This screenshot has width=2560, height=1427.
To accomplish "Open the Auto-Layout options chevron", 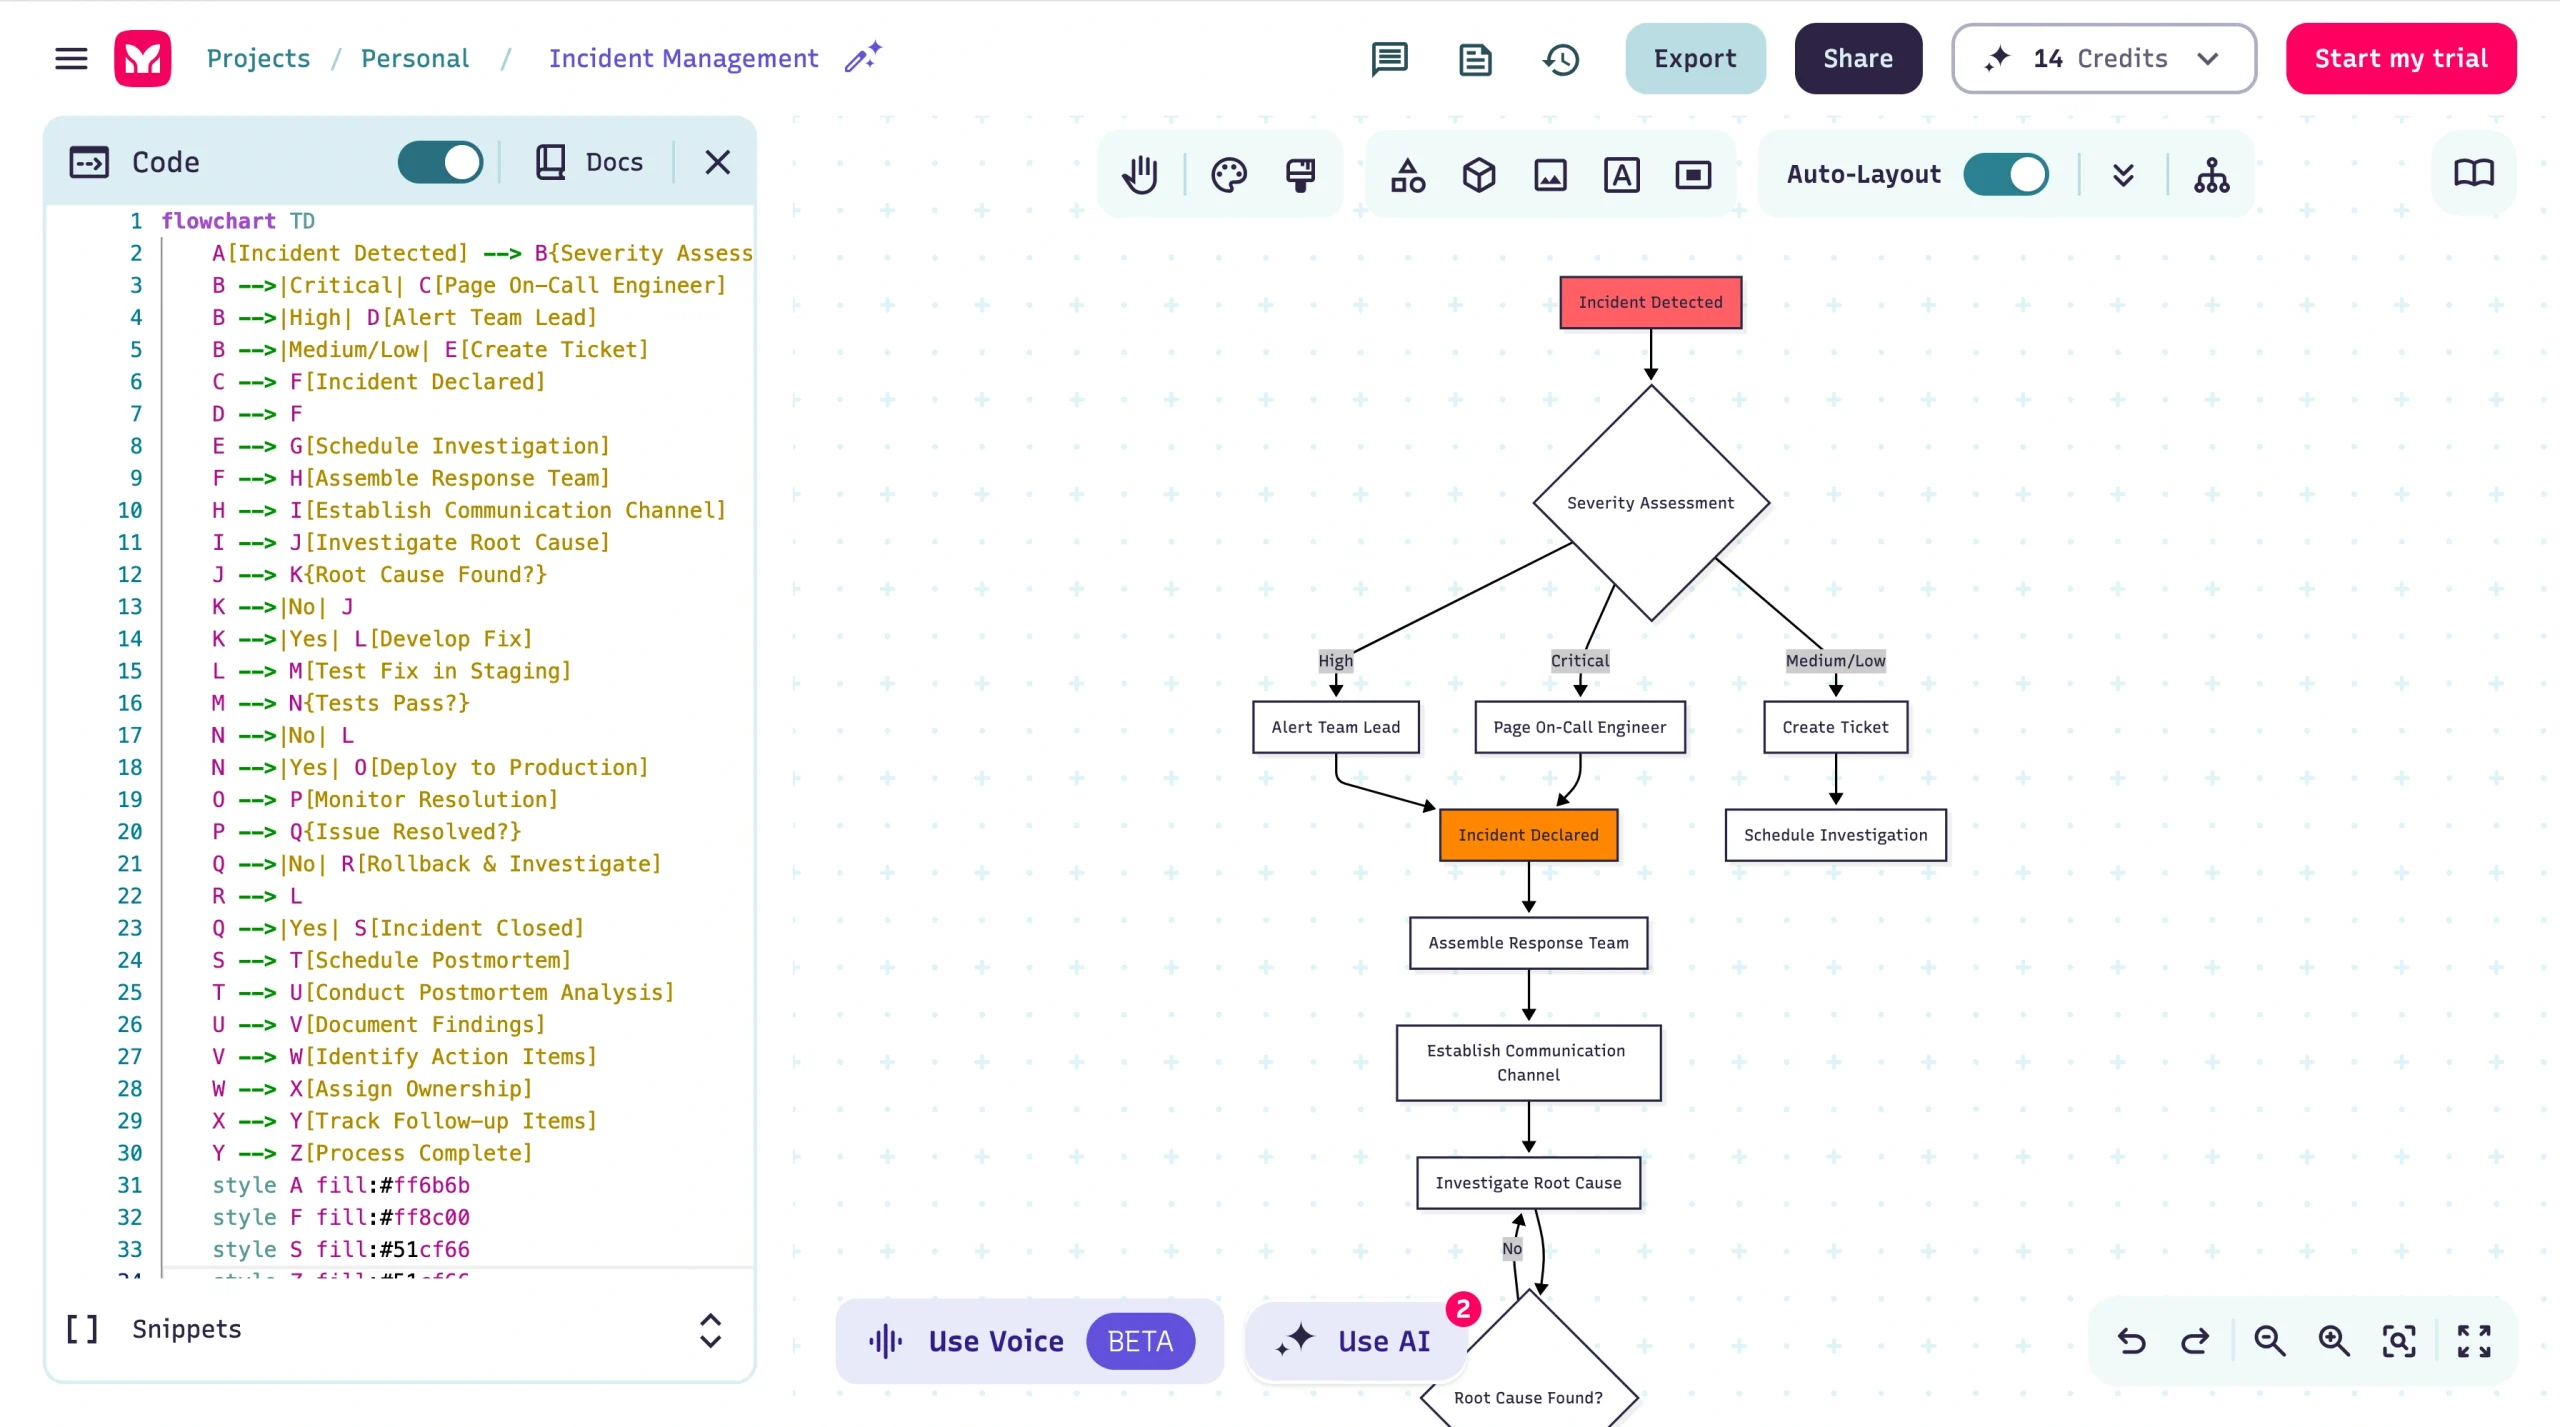I will (x=2123, y=175).
